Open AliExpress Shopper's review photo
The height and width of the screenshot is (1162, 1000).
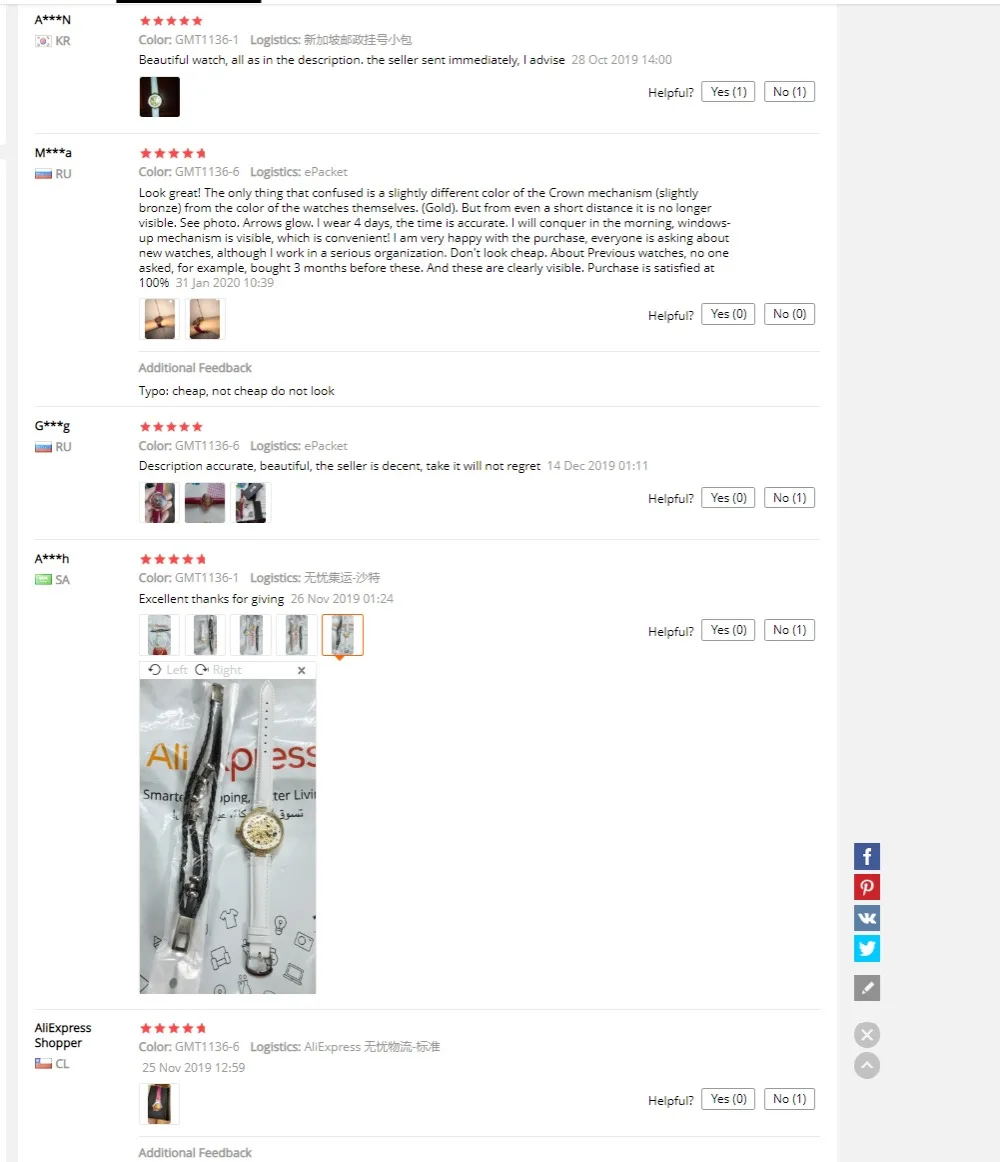pos(159,1104)
